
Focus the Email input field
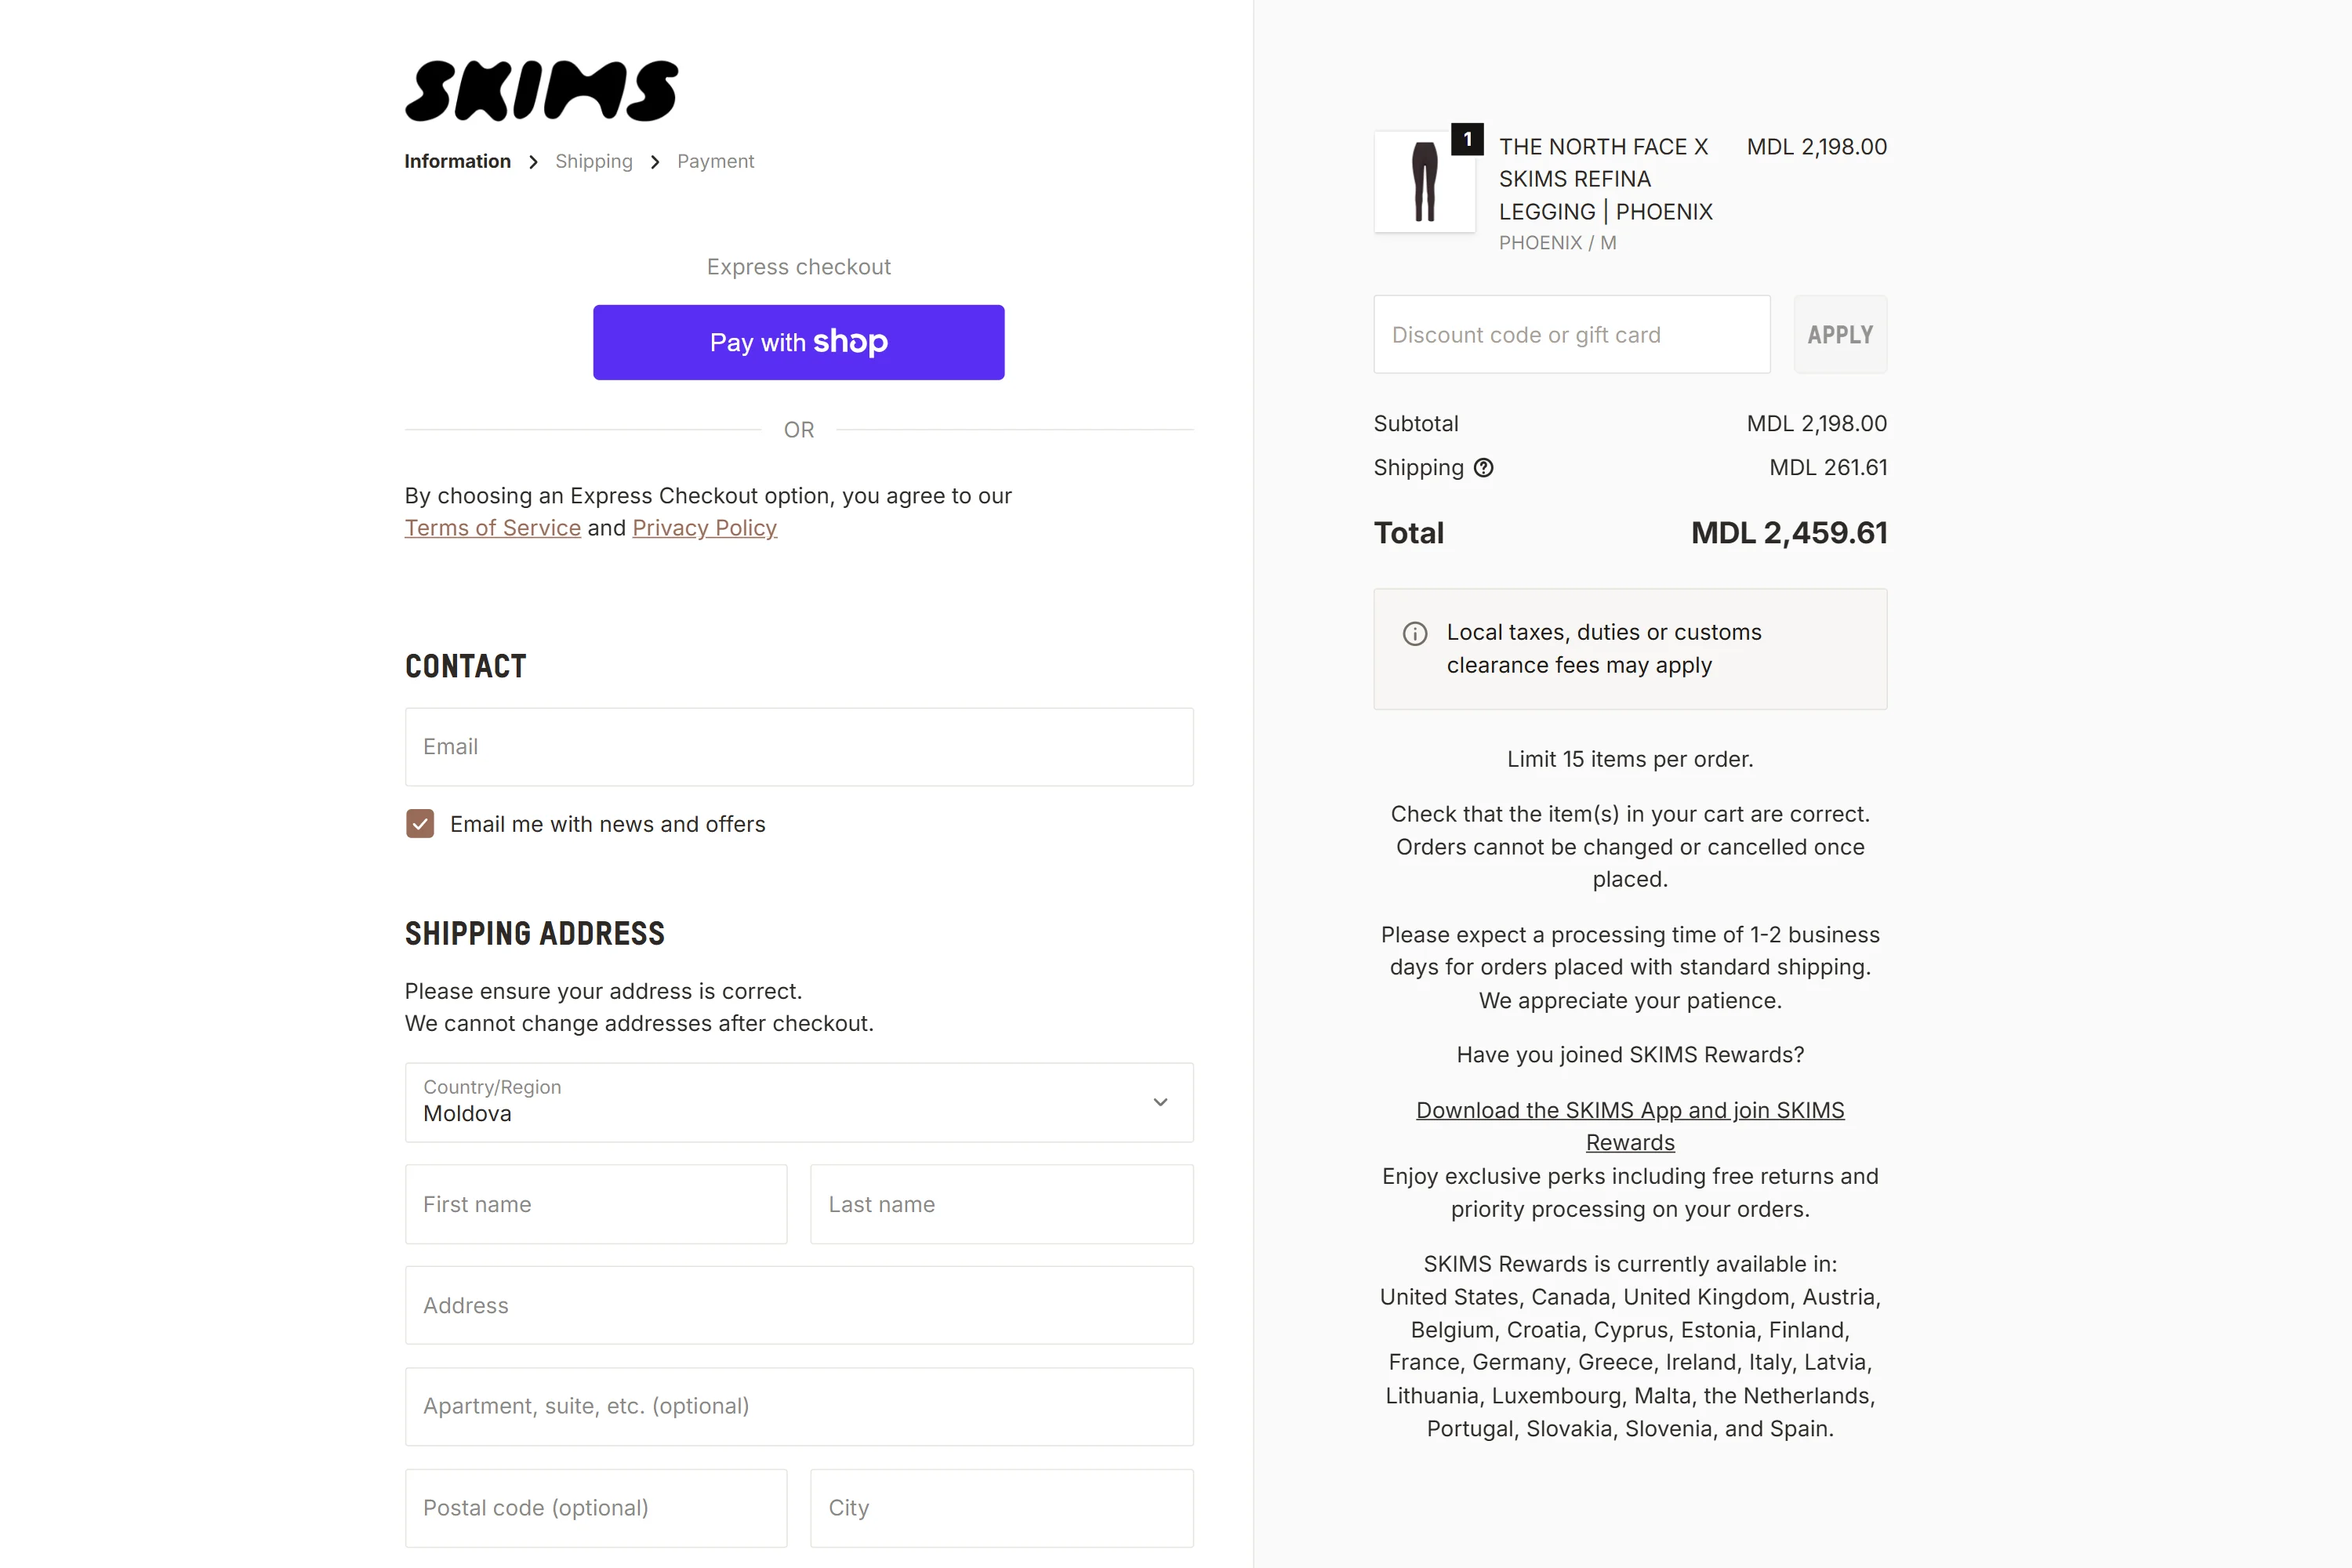799,747
